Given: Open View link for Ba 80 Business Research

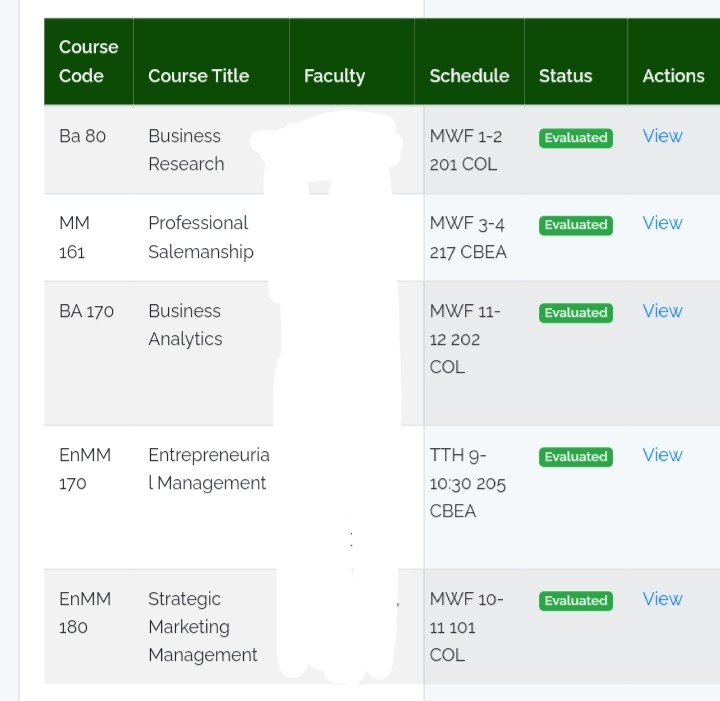Looking at the screenshot, I should 662,136.
